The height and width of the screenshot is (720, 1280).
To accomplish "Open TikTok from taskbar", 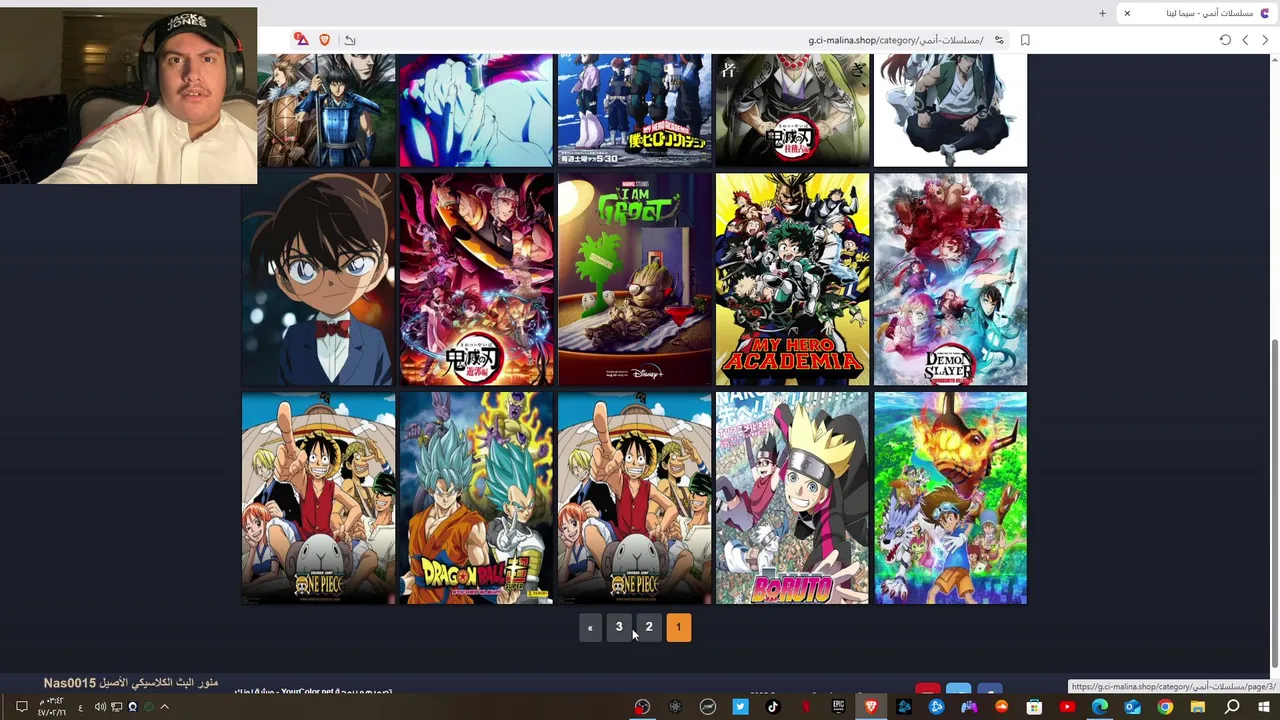I will click(x=773, y=707).
